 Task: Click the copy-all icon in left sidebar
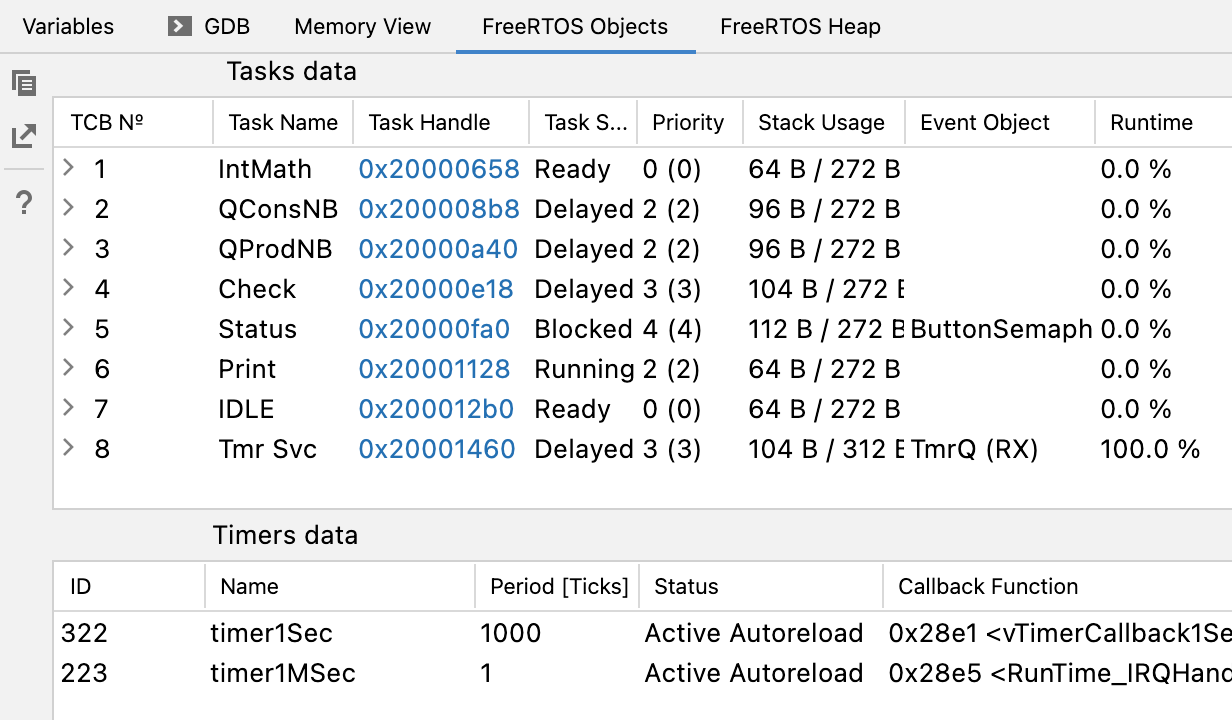(24, 83)
